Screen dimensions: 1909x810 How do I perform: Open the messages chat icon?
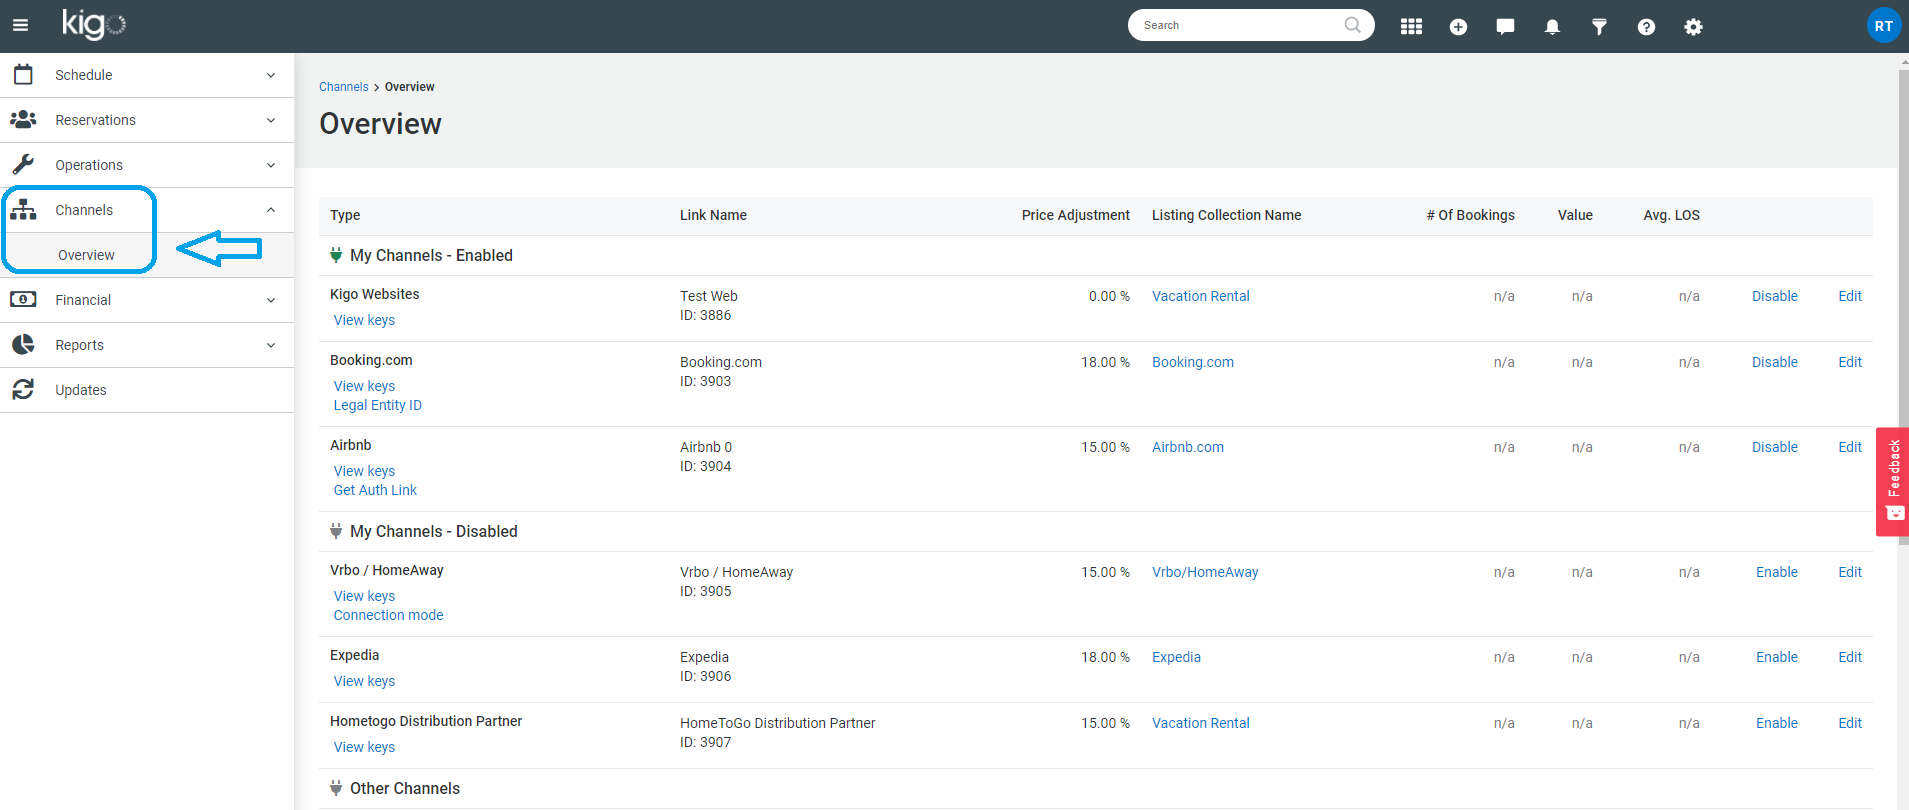click(x=1505, y=27)
